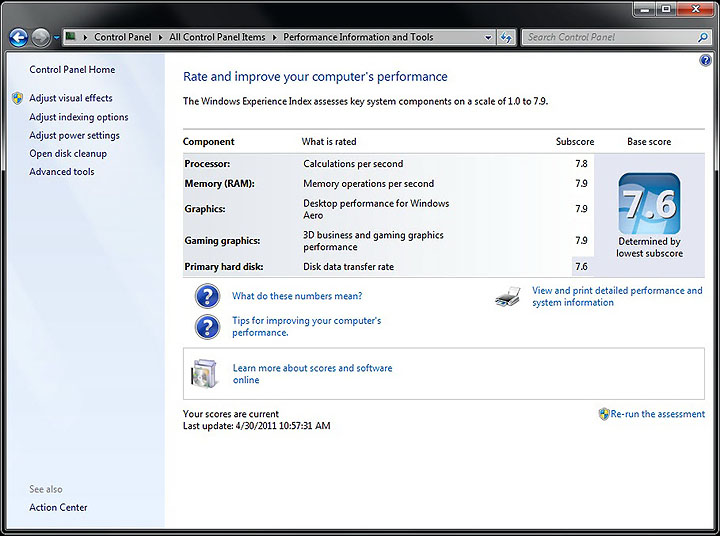
Task: View and print detailed performance information
Action: tap(617, 297)
